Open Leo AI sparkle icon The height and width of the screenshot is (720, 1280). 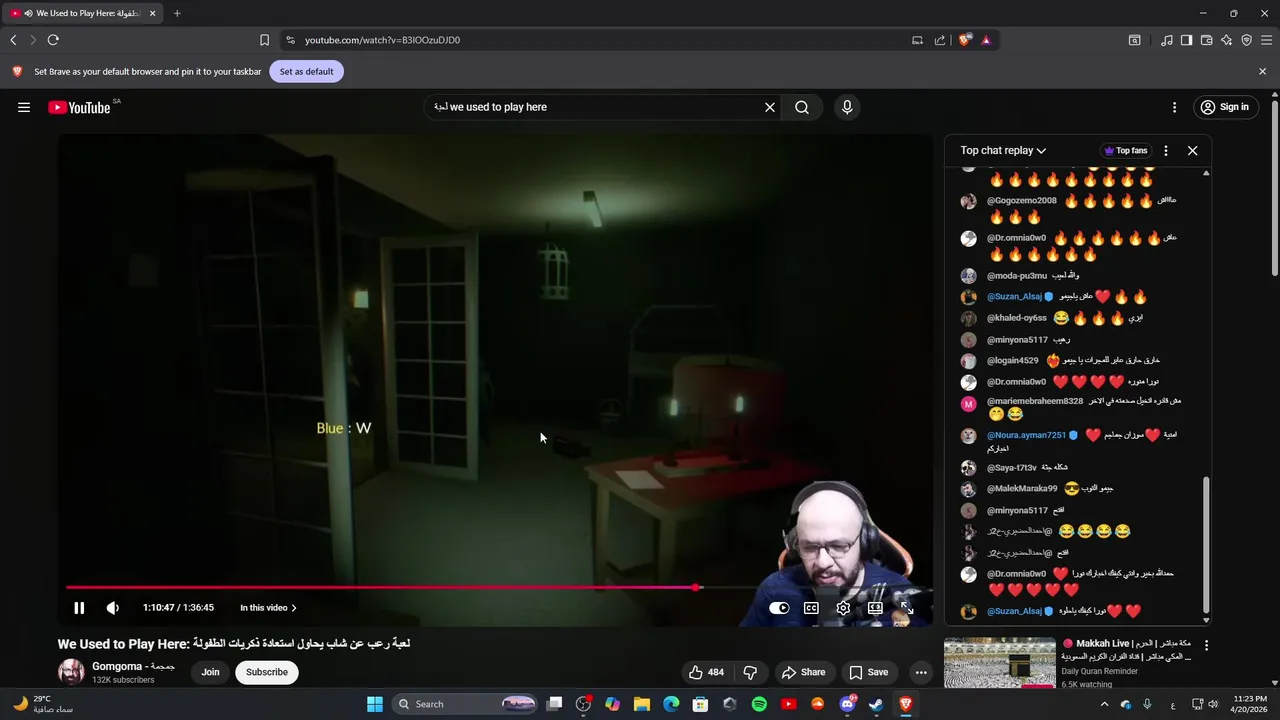point(1226,40)
